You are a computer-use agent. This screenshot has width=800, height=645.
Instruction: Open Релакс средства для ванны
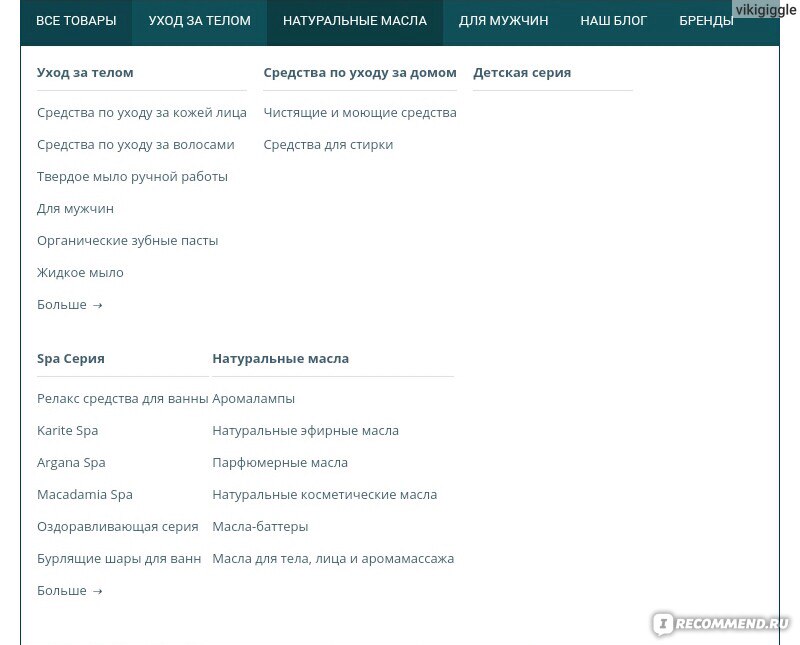(122, 399)
